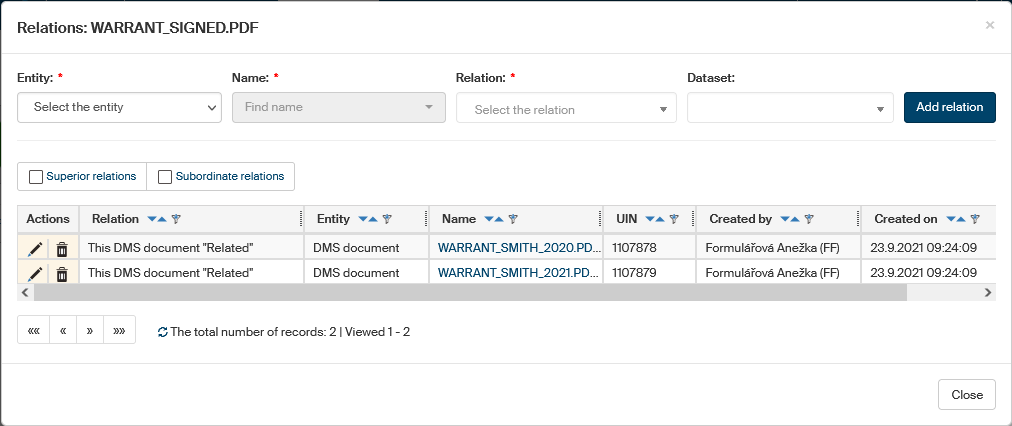Open the filter funnel for Name column
The image size is (1012, 426).
pyautogui.click(x=512, y=219)
